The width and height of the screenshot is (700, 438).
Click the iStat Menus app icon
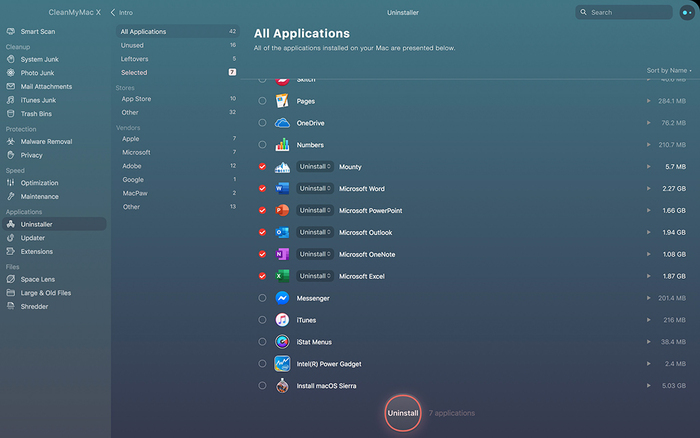(282, 342)
